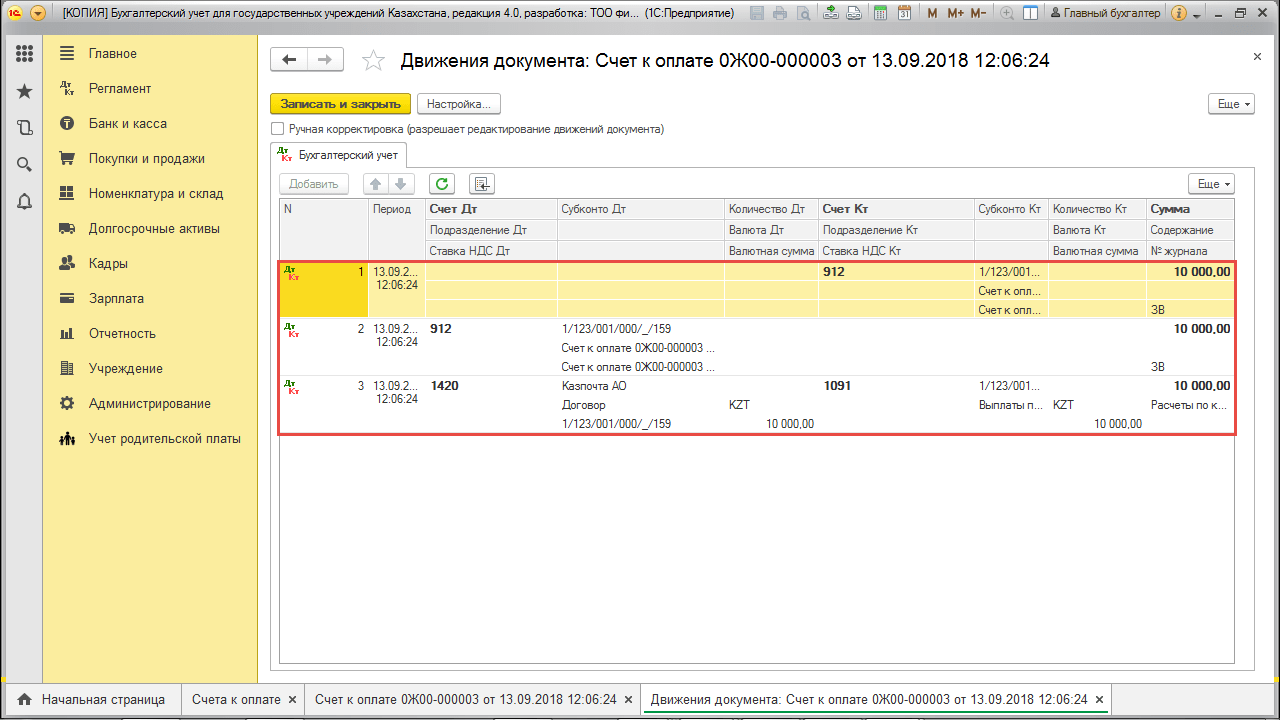1280x720 pixels.
Task: Open the hamburger menu beside Главное
Action: tap(66, 53)
